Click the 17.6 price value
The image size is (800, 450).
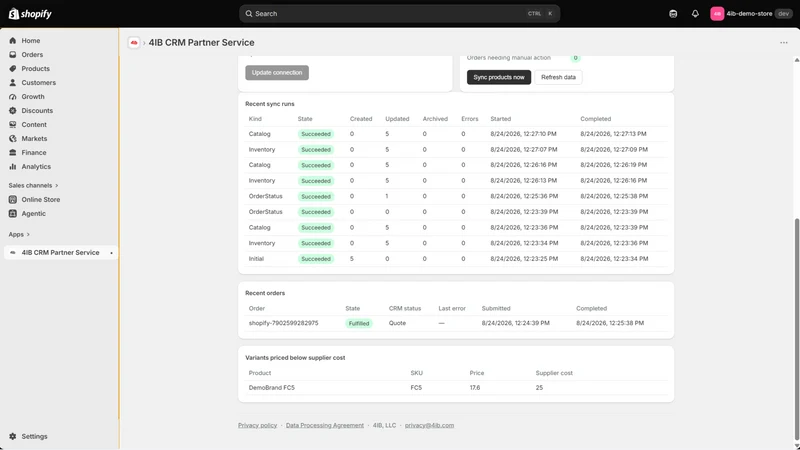pos(475,388)
